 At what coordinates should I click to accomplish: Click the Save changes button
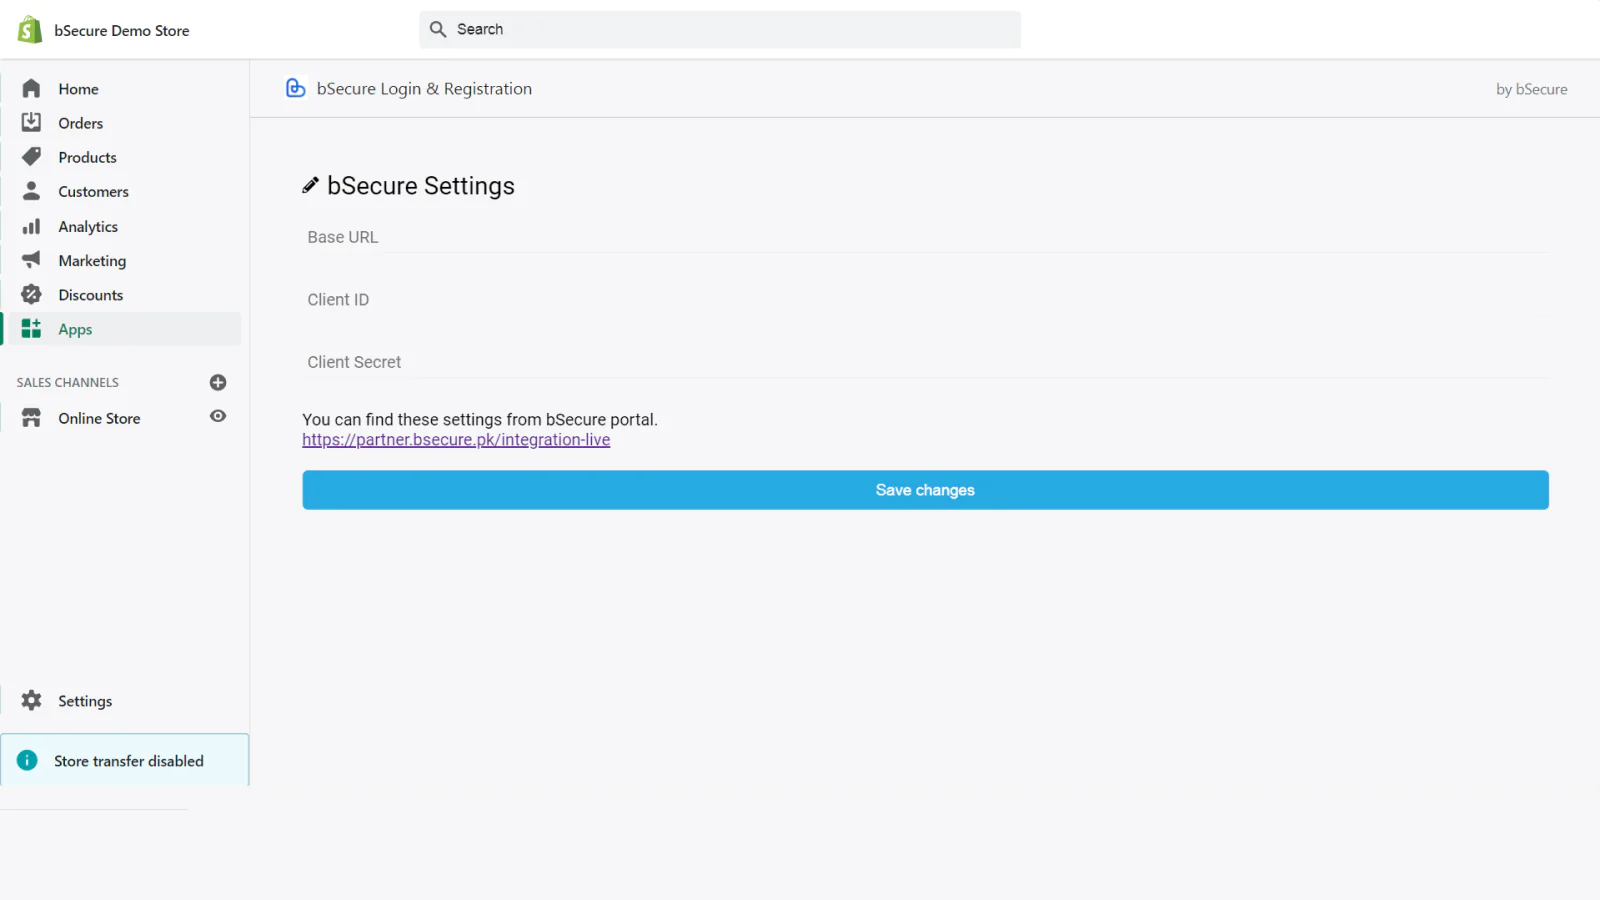[x=925, y=490]
